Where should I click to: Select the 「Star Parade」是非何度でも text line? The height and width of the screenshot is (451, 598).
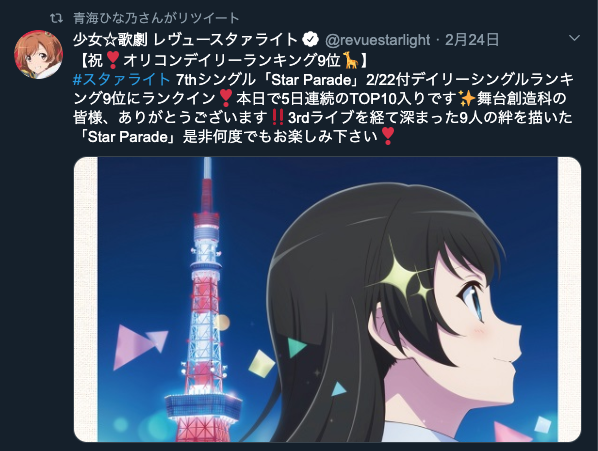click(x=233, y=136)
